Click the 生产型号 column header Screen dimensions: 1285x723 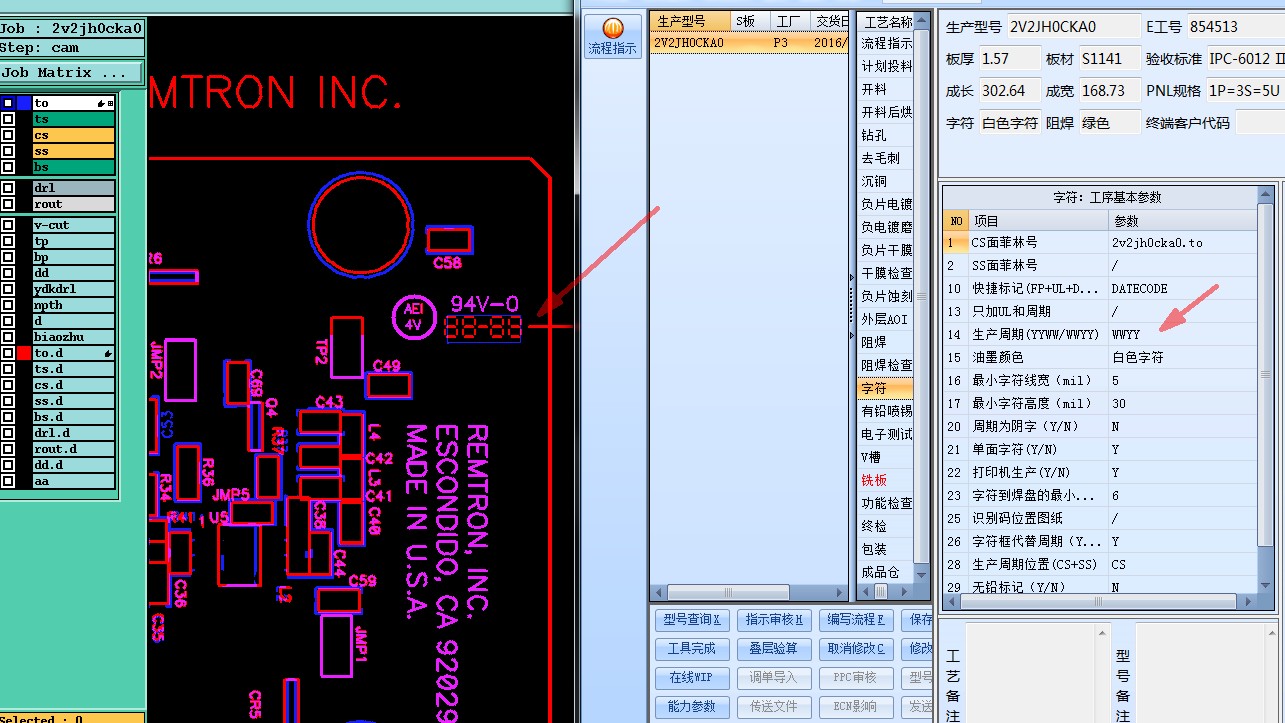(x=690, y=21)
